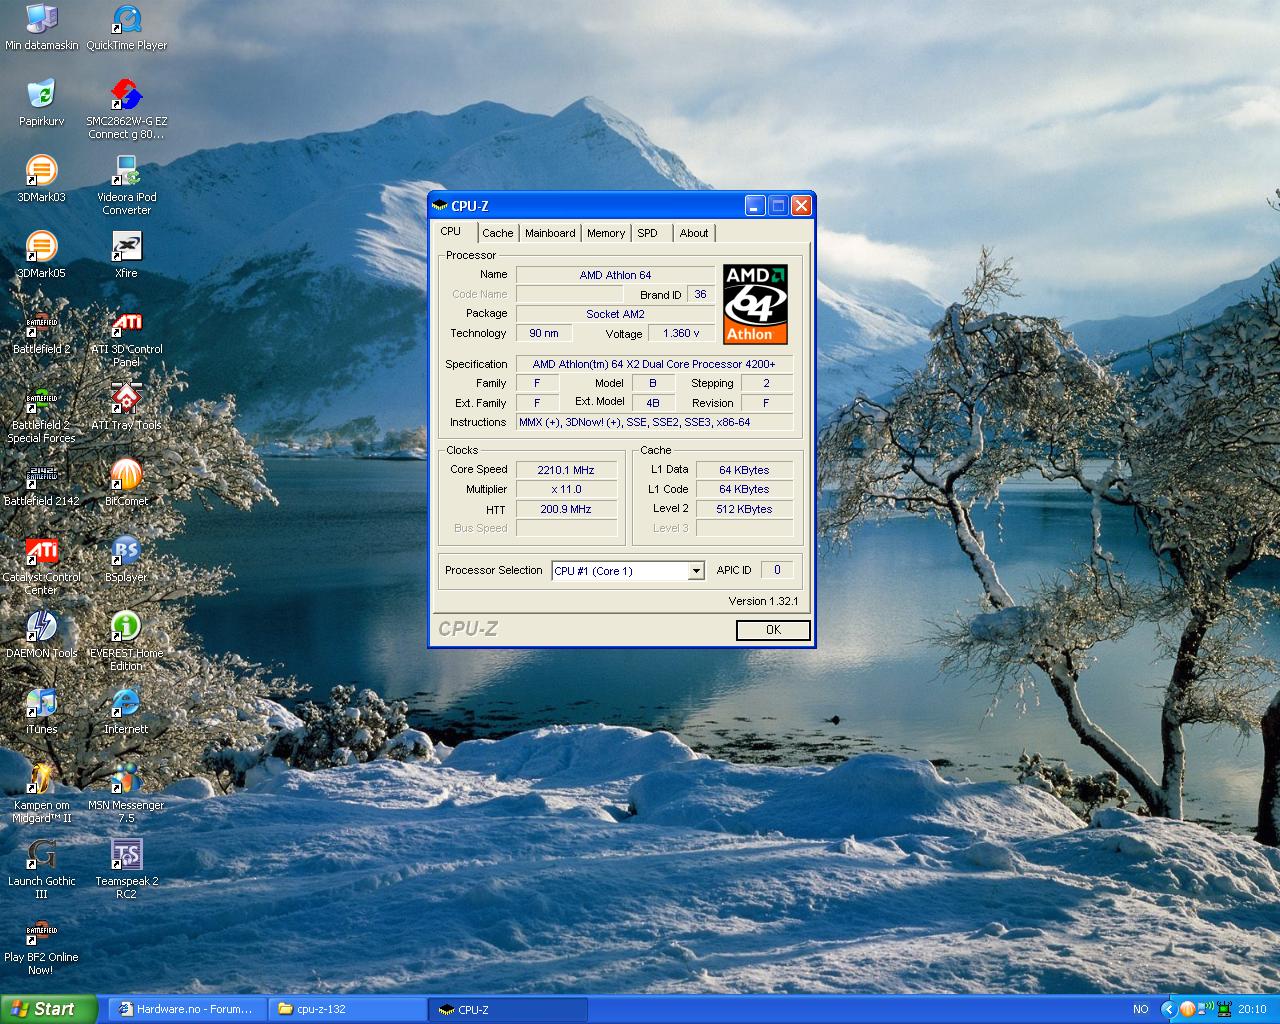Click the Socket AM2 package value
The width and height of the screenshot is (1280, 1024).
click(615, 314)
